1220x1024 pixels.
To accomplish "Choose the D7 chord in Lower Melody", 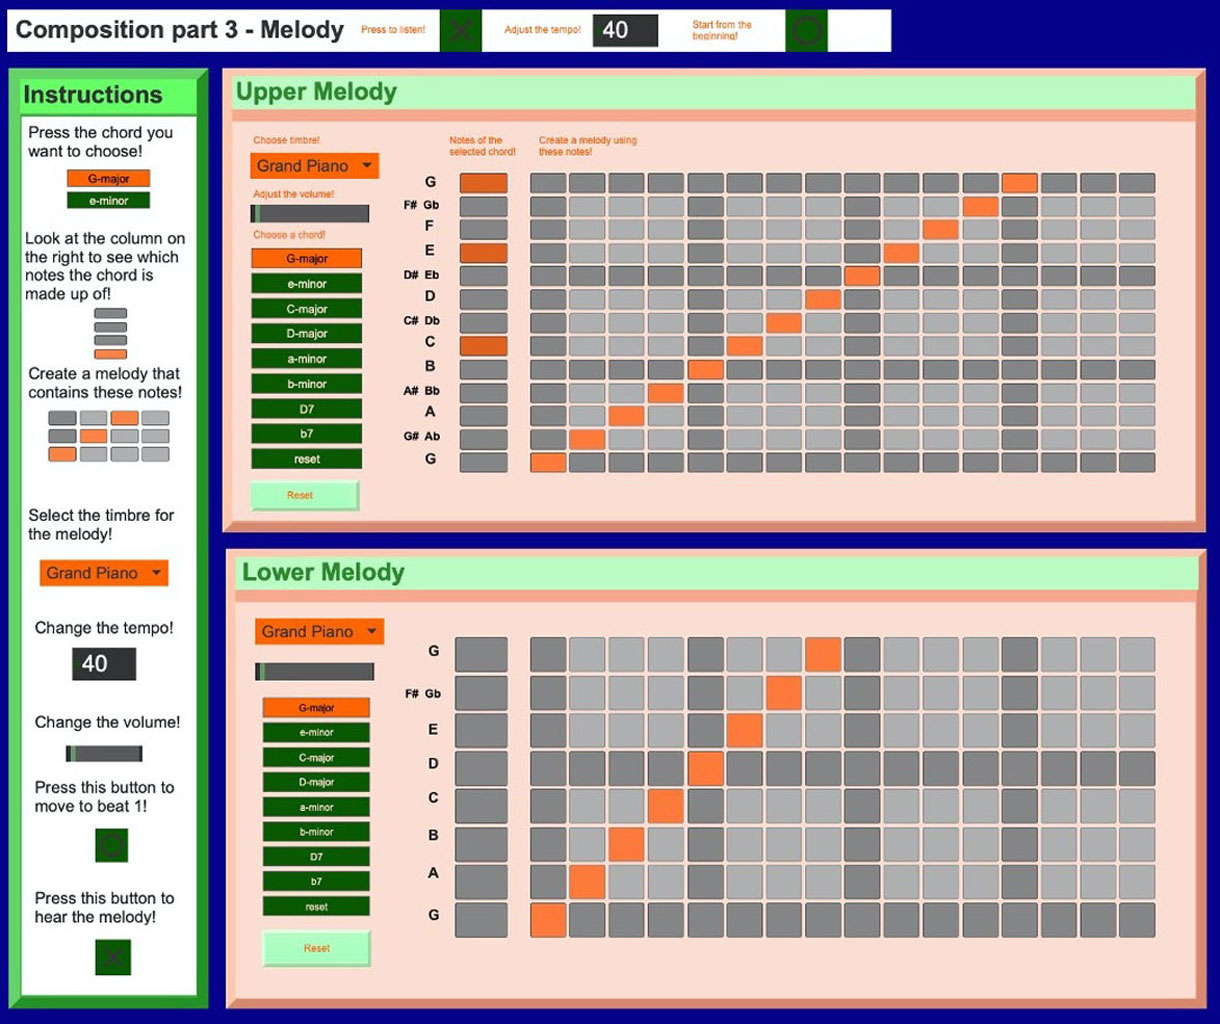I will [x=316, y=857].
